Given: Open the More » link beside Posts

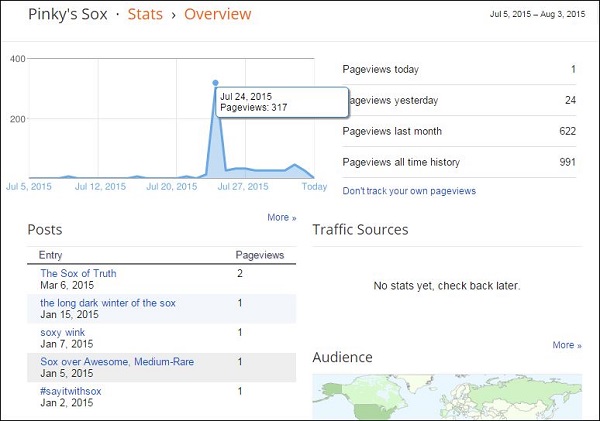Looking at the screenshot, I should point(282,217).
